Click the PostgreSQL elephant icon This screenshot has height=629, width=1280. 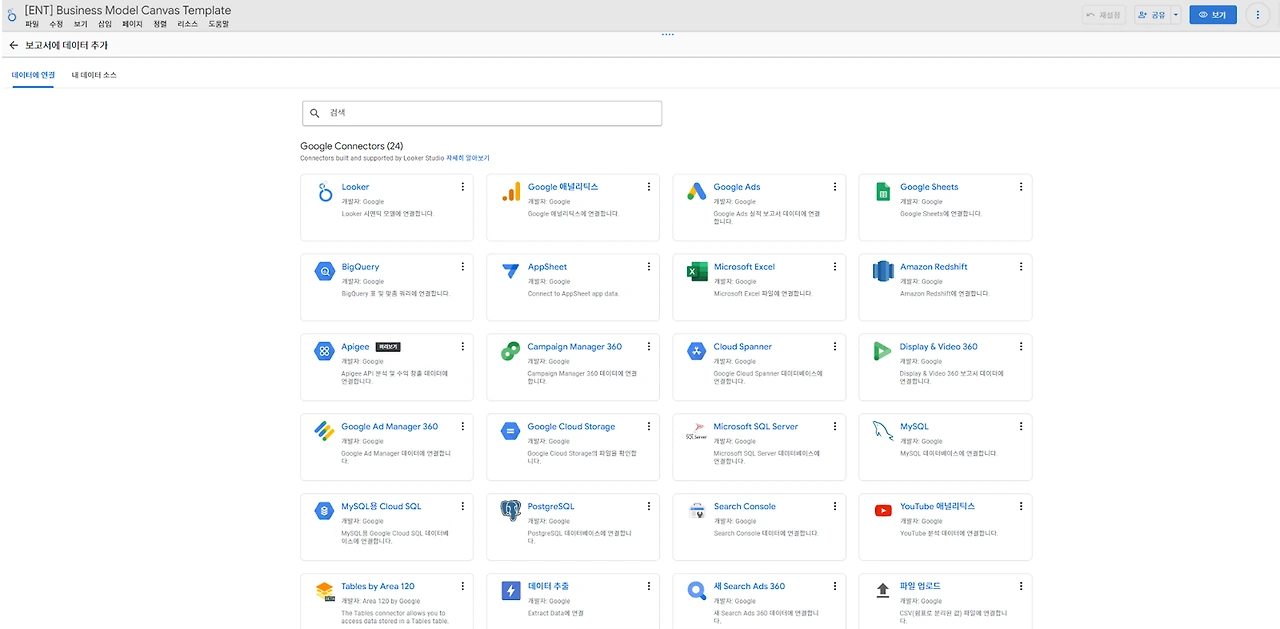[511, 511]
